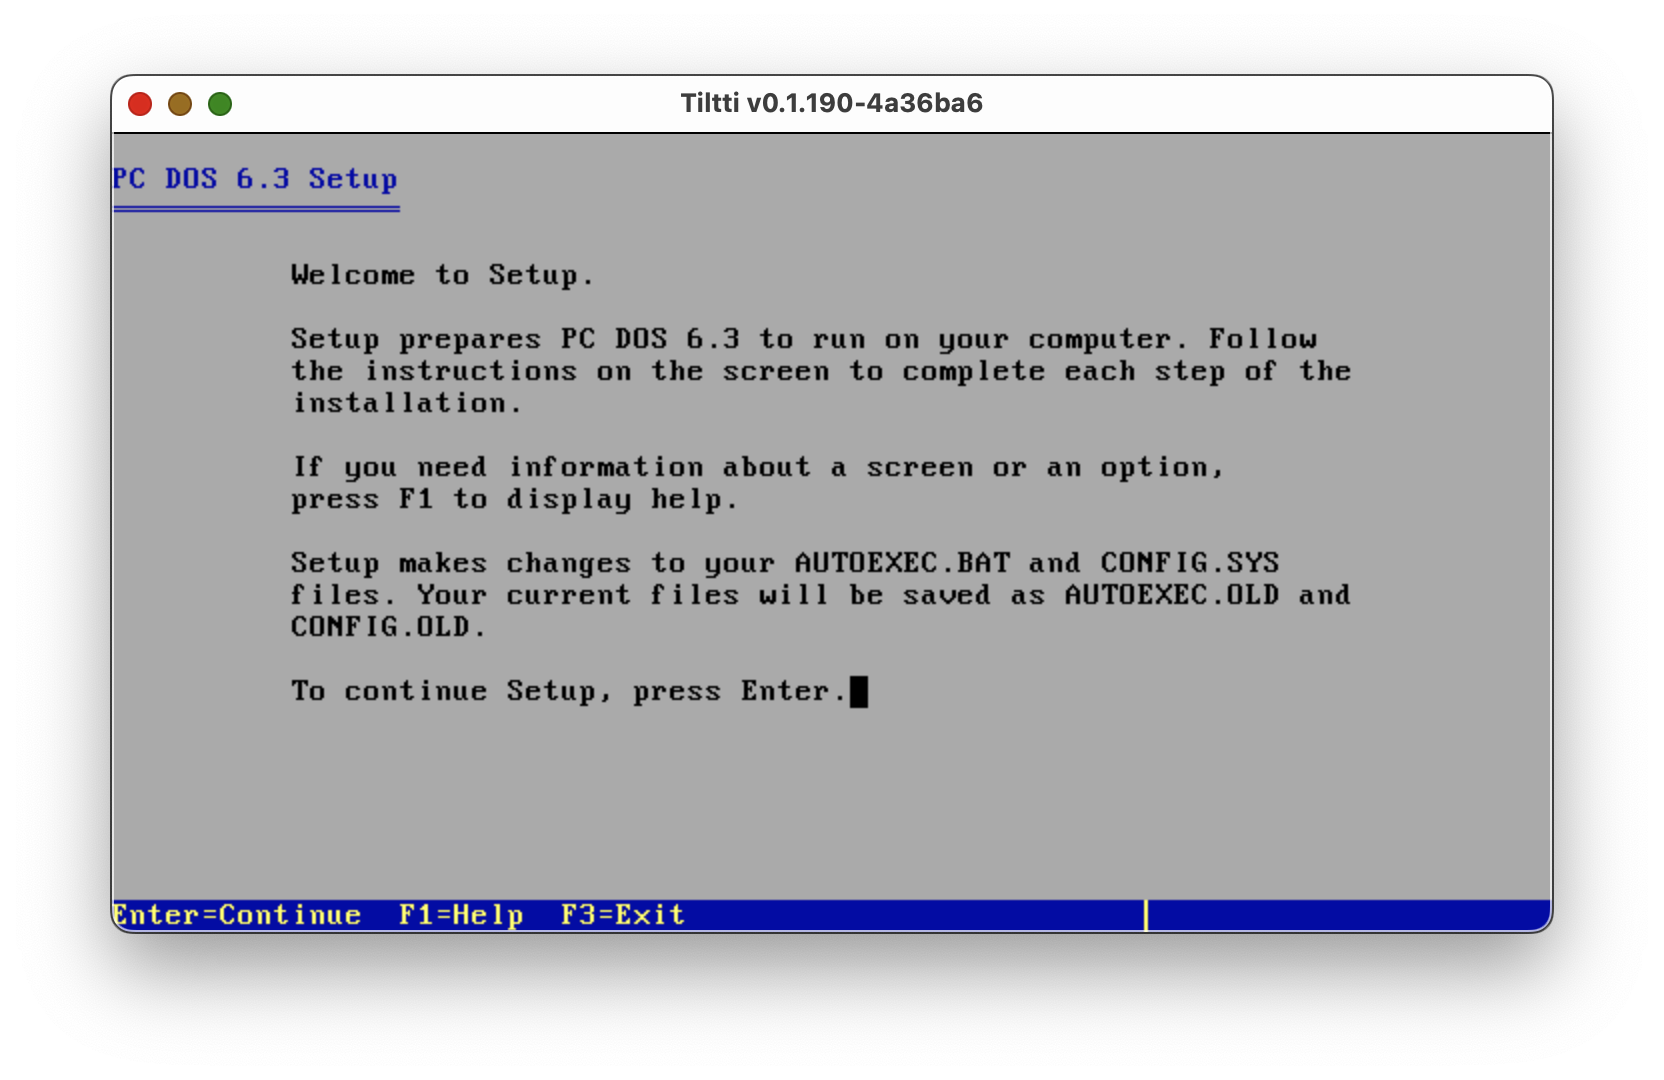Image resolution: width=1664 pixels, height=1080 pixels.
Task: Click the black block text cursor
Action: 858,692
